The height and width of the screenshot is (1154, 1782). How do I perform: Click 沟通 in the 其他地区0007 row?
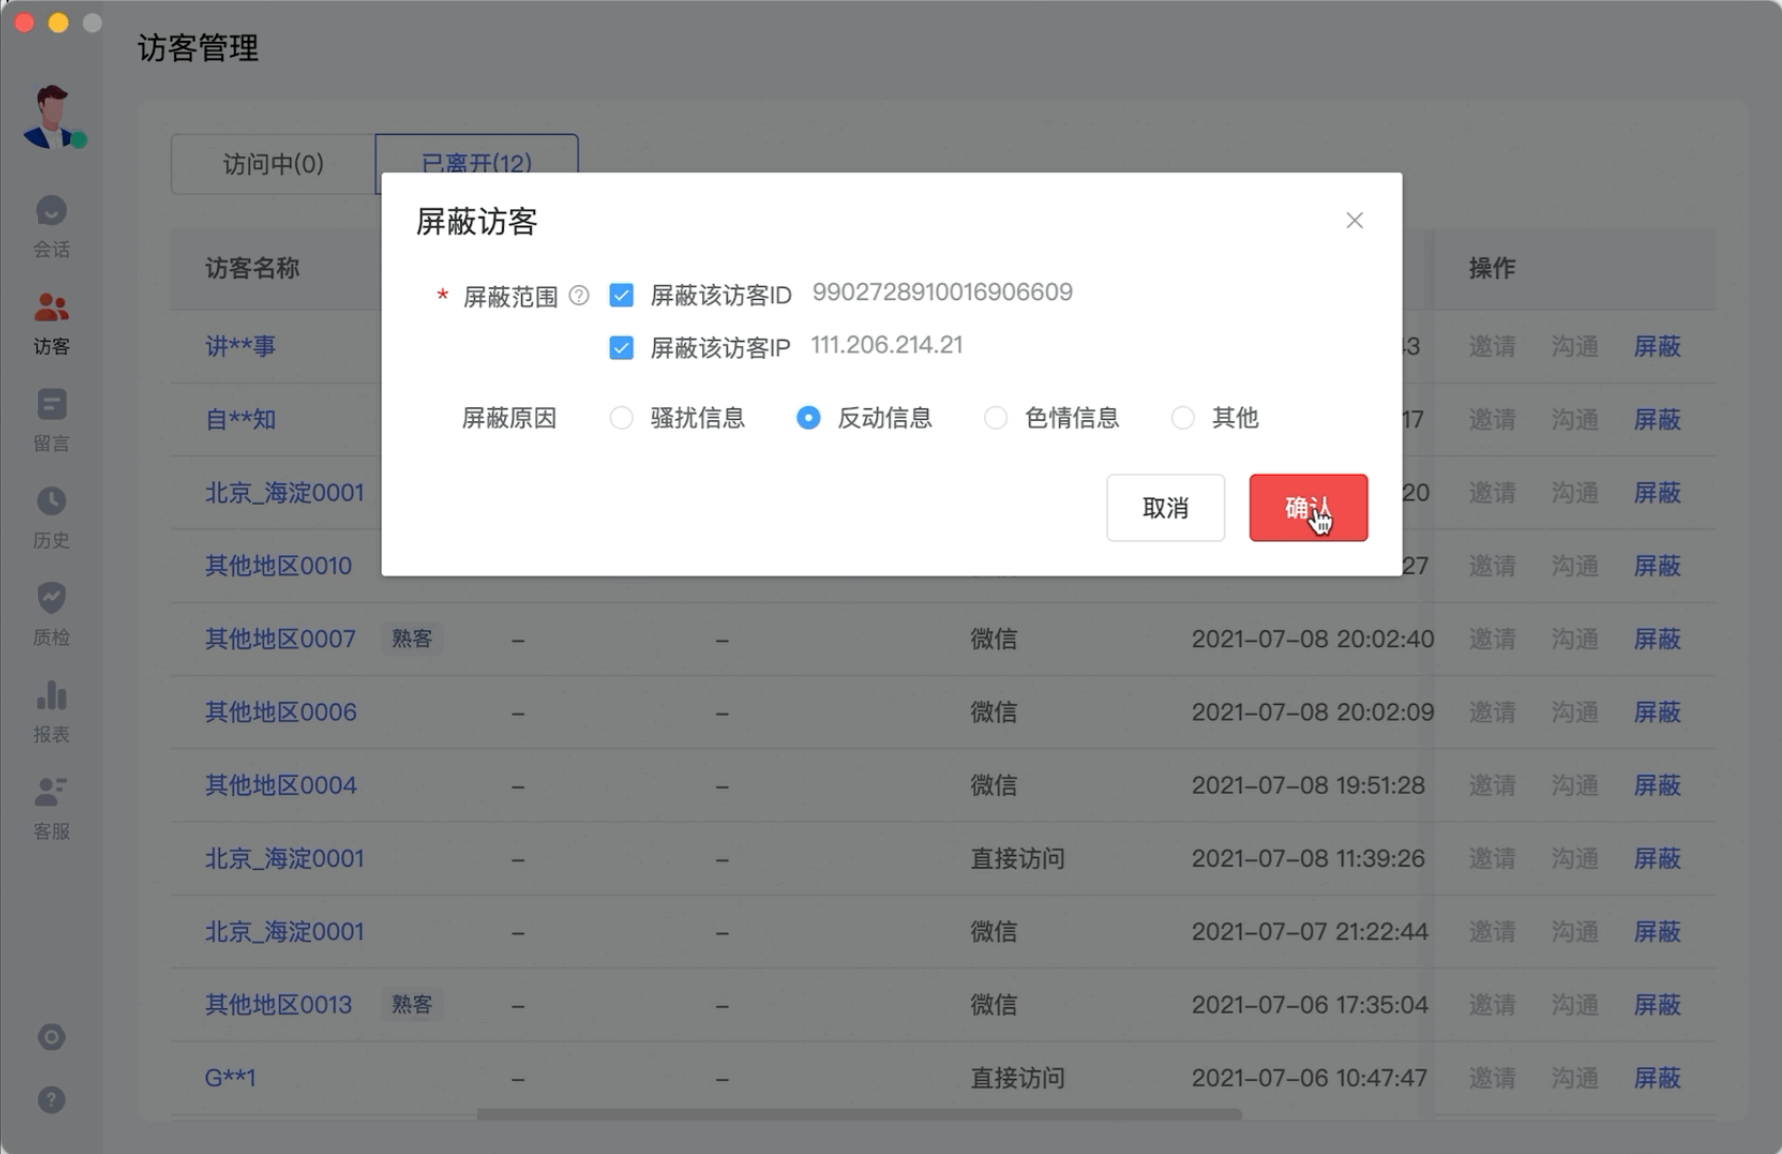pos(1575,639)
